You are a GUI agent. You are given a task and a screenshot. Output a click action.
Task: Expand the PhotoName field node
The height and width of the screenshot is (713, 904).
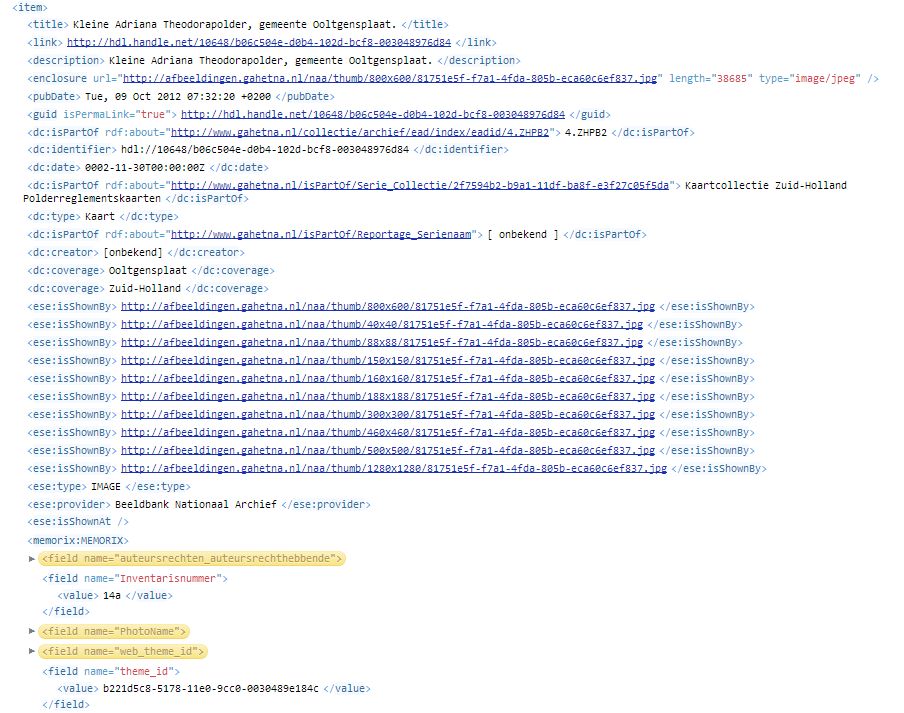32,631
